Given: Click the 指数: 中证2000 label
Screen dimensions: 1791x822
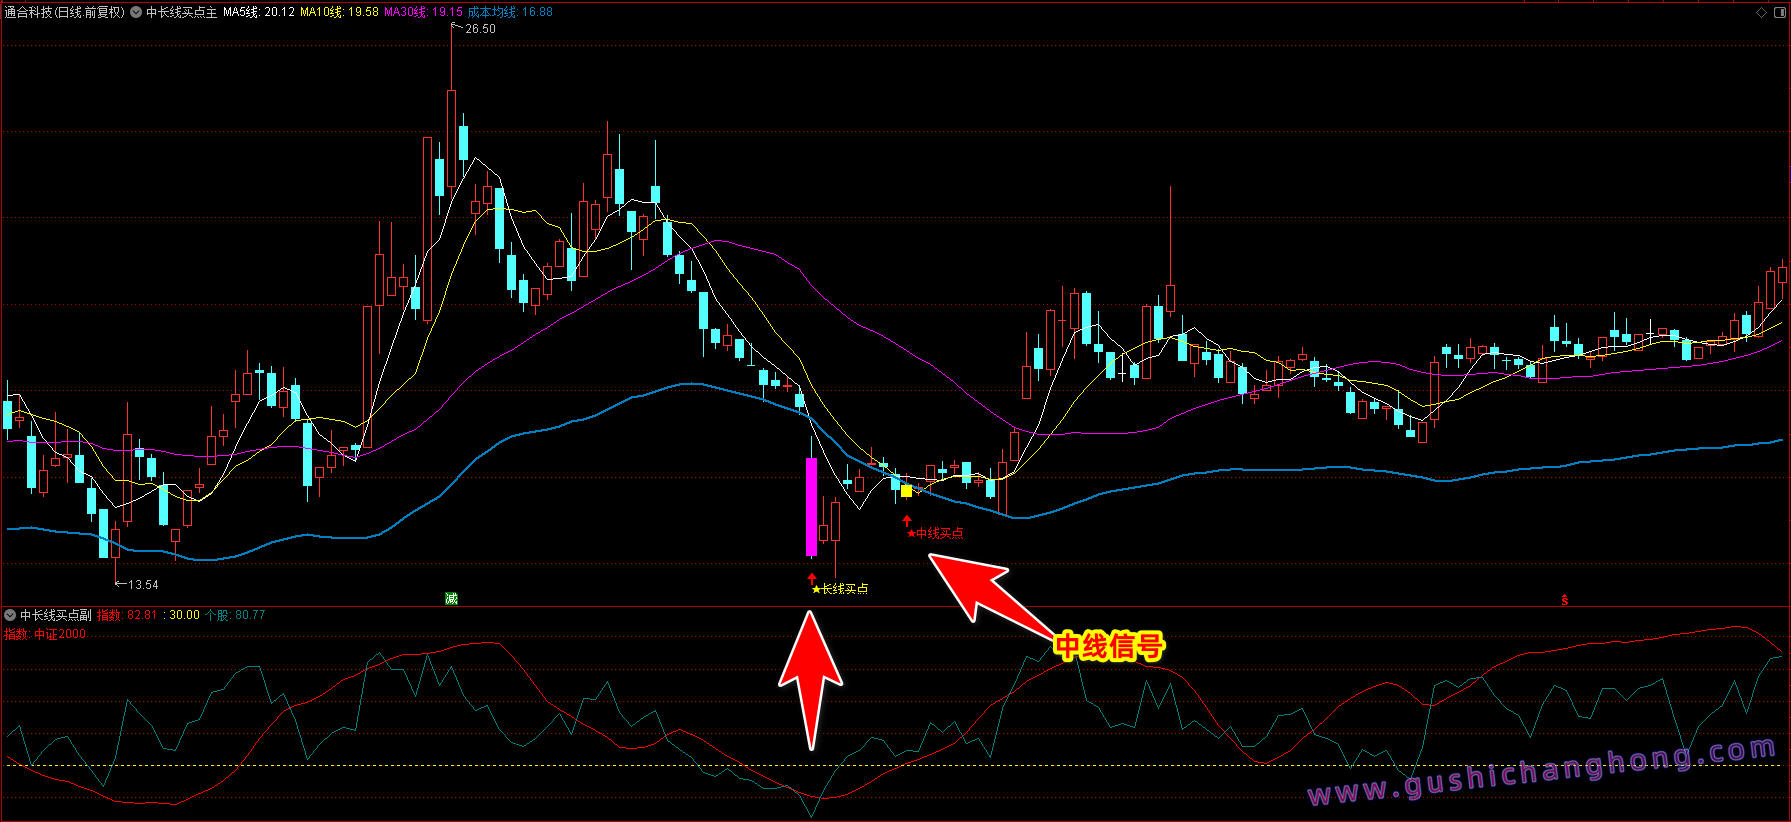Looking at the screenshot, I should pos(46,634).
